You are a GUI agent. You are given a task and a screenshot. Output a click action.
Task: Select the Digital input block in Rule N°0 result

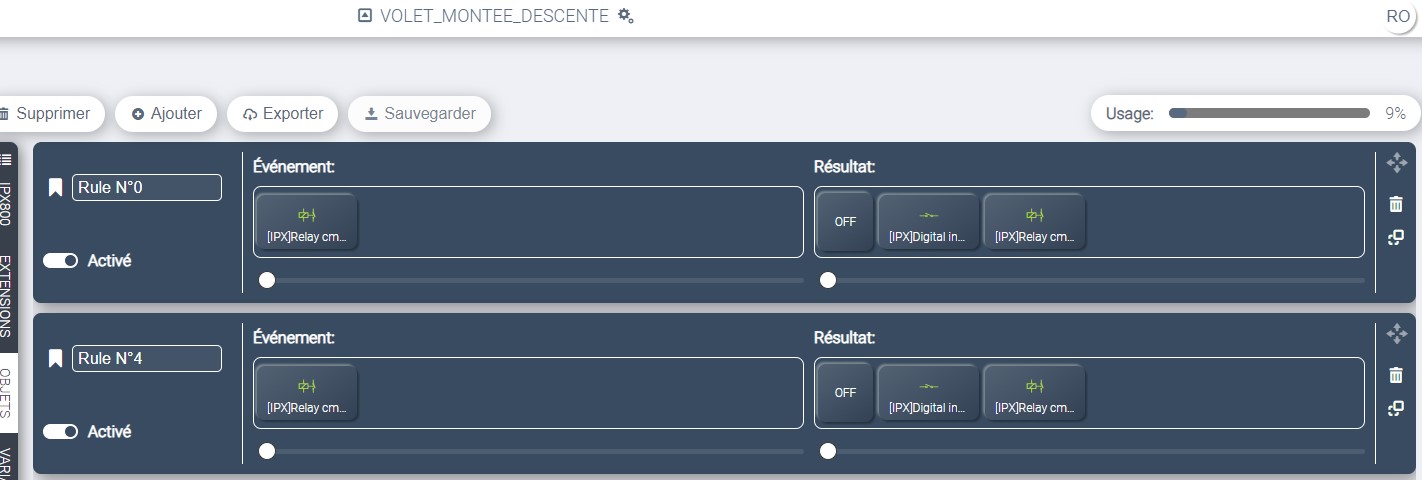[x=928, y=221]
